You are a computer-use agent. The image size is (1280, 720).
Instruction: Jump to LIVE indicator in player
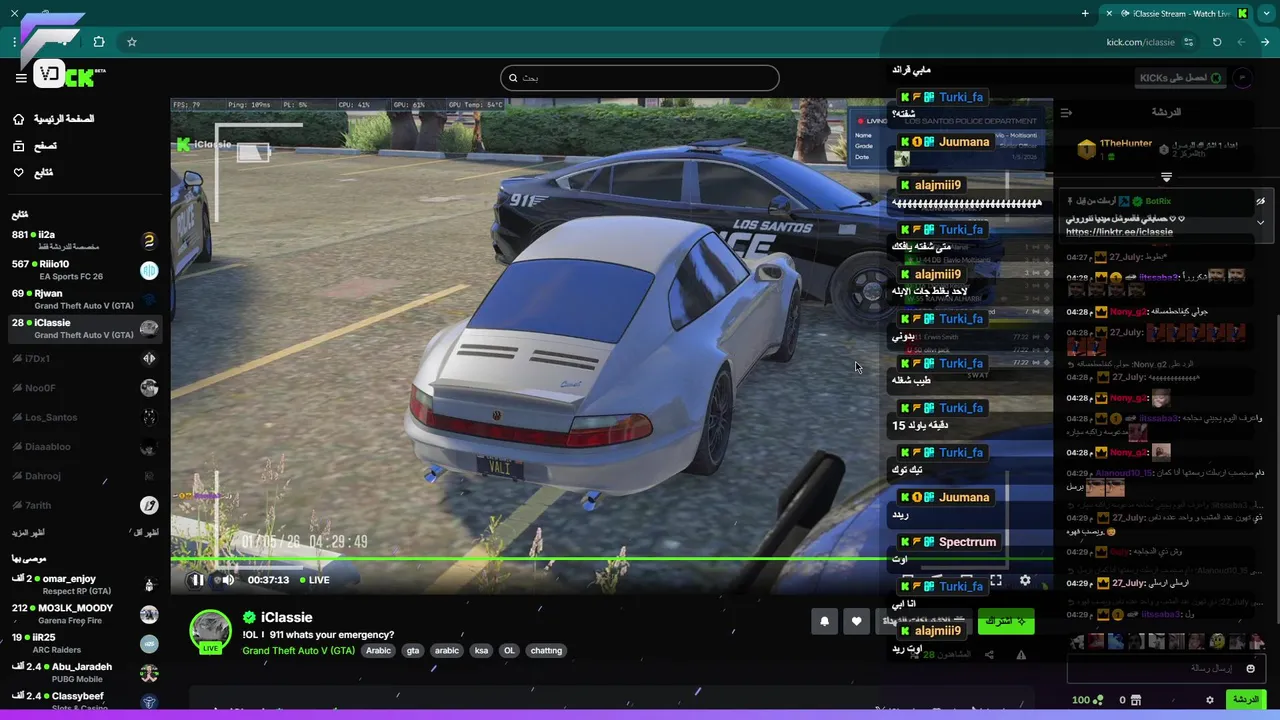tap(313, 580)
